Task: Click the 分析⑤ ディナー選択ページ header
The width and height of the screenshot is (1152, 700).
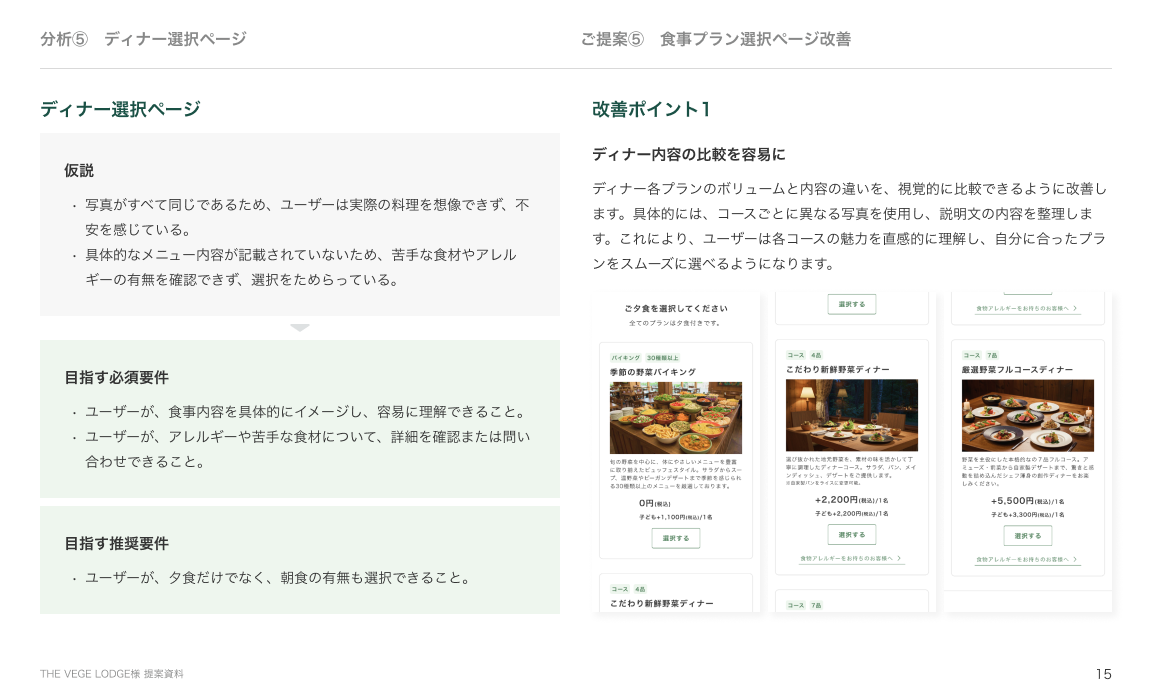Action: tap(143, 39)
